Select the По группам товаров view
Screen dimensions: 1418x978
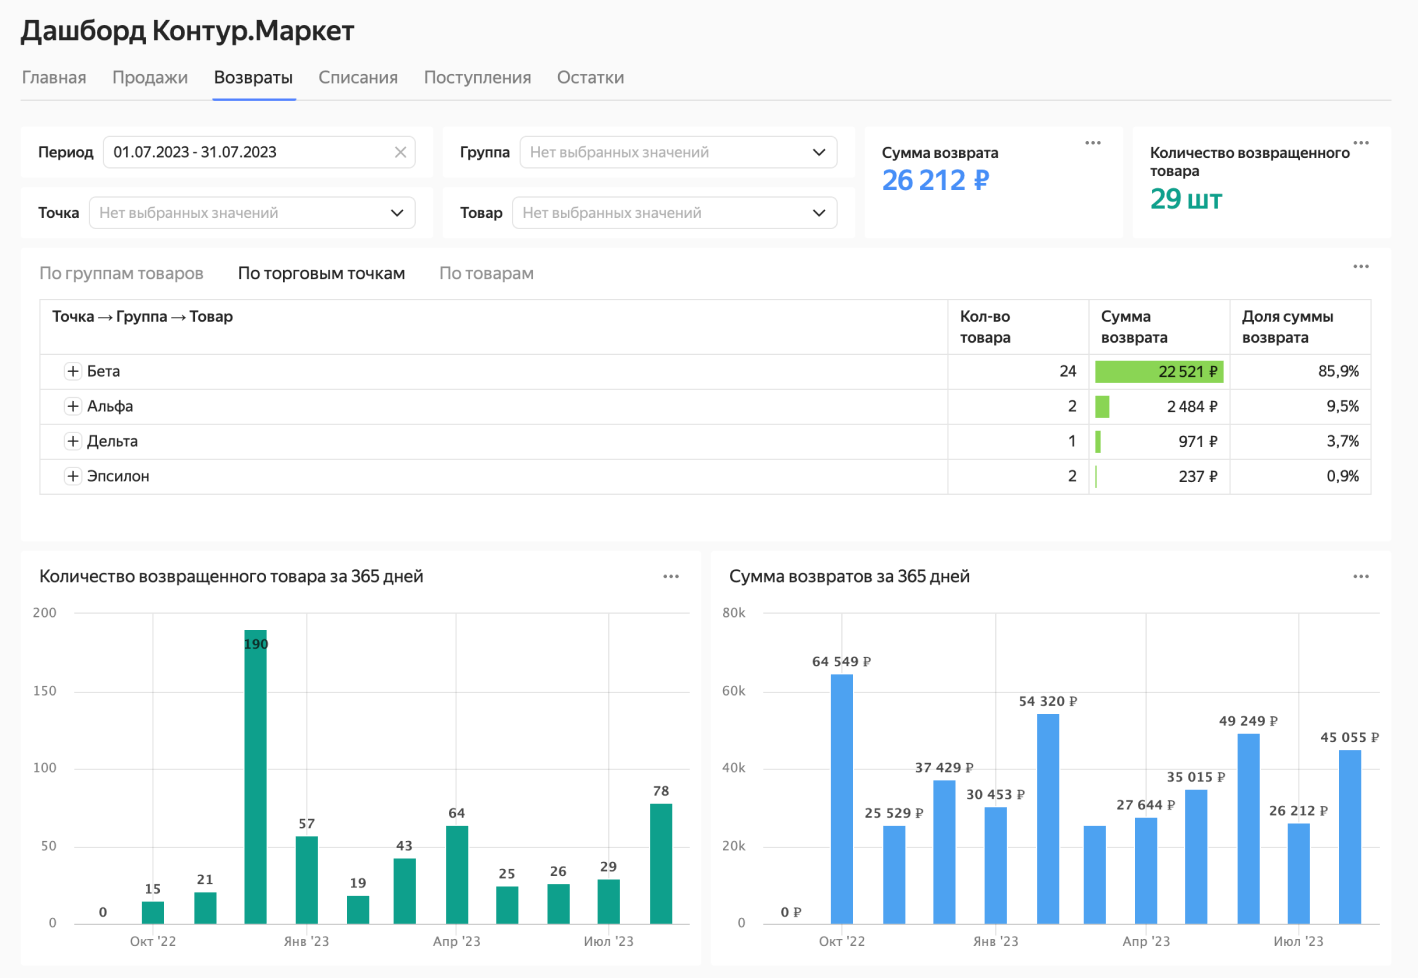[x=121, y=272]
